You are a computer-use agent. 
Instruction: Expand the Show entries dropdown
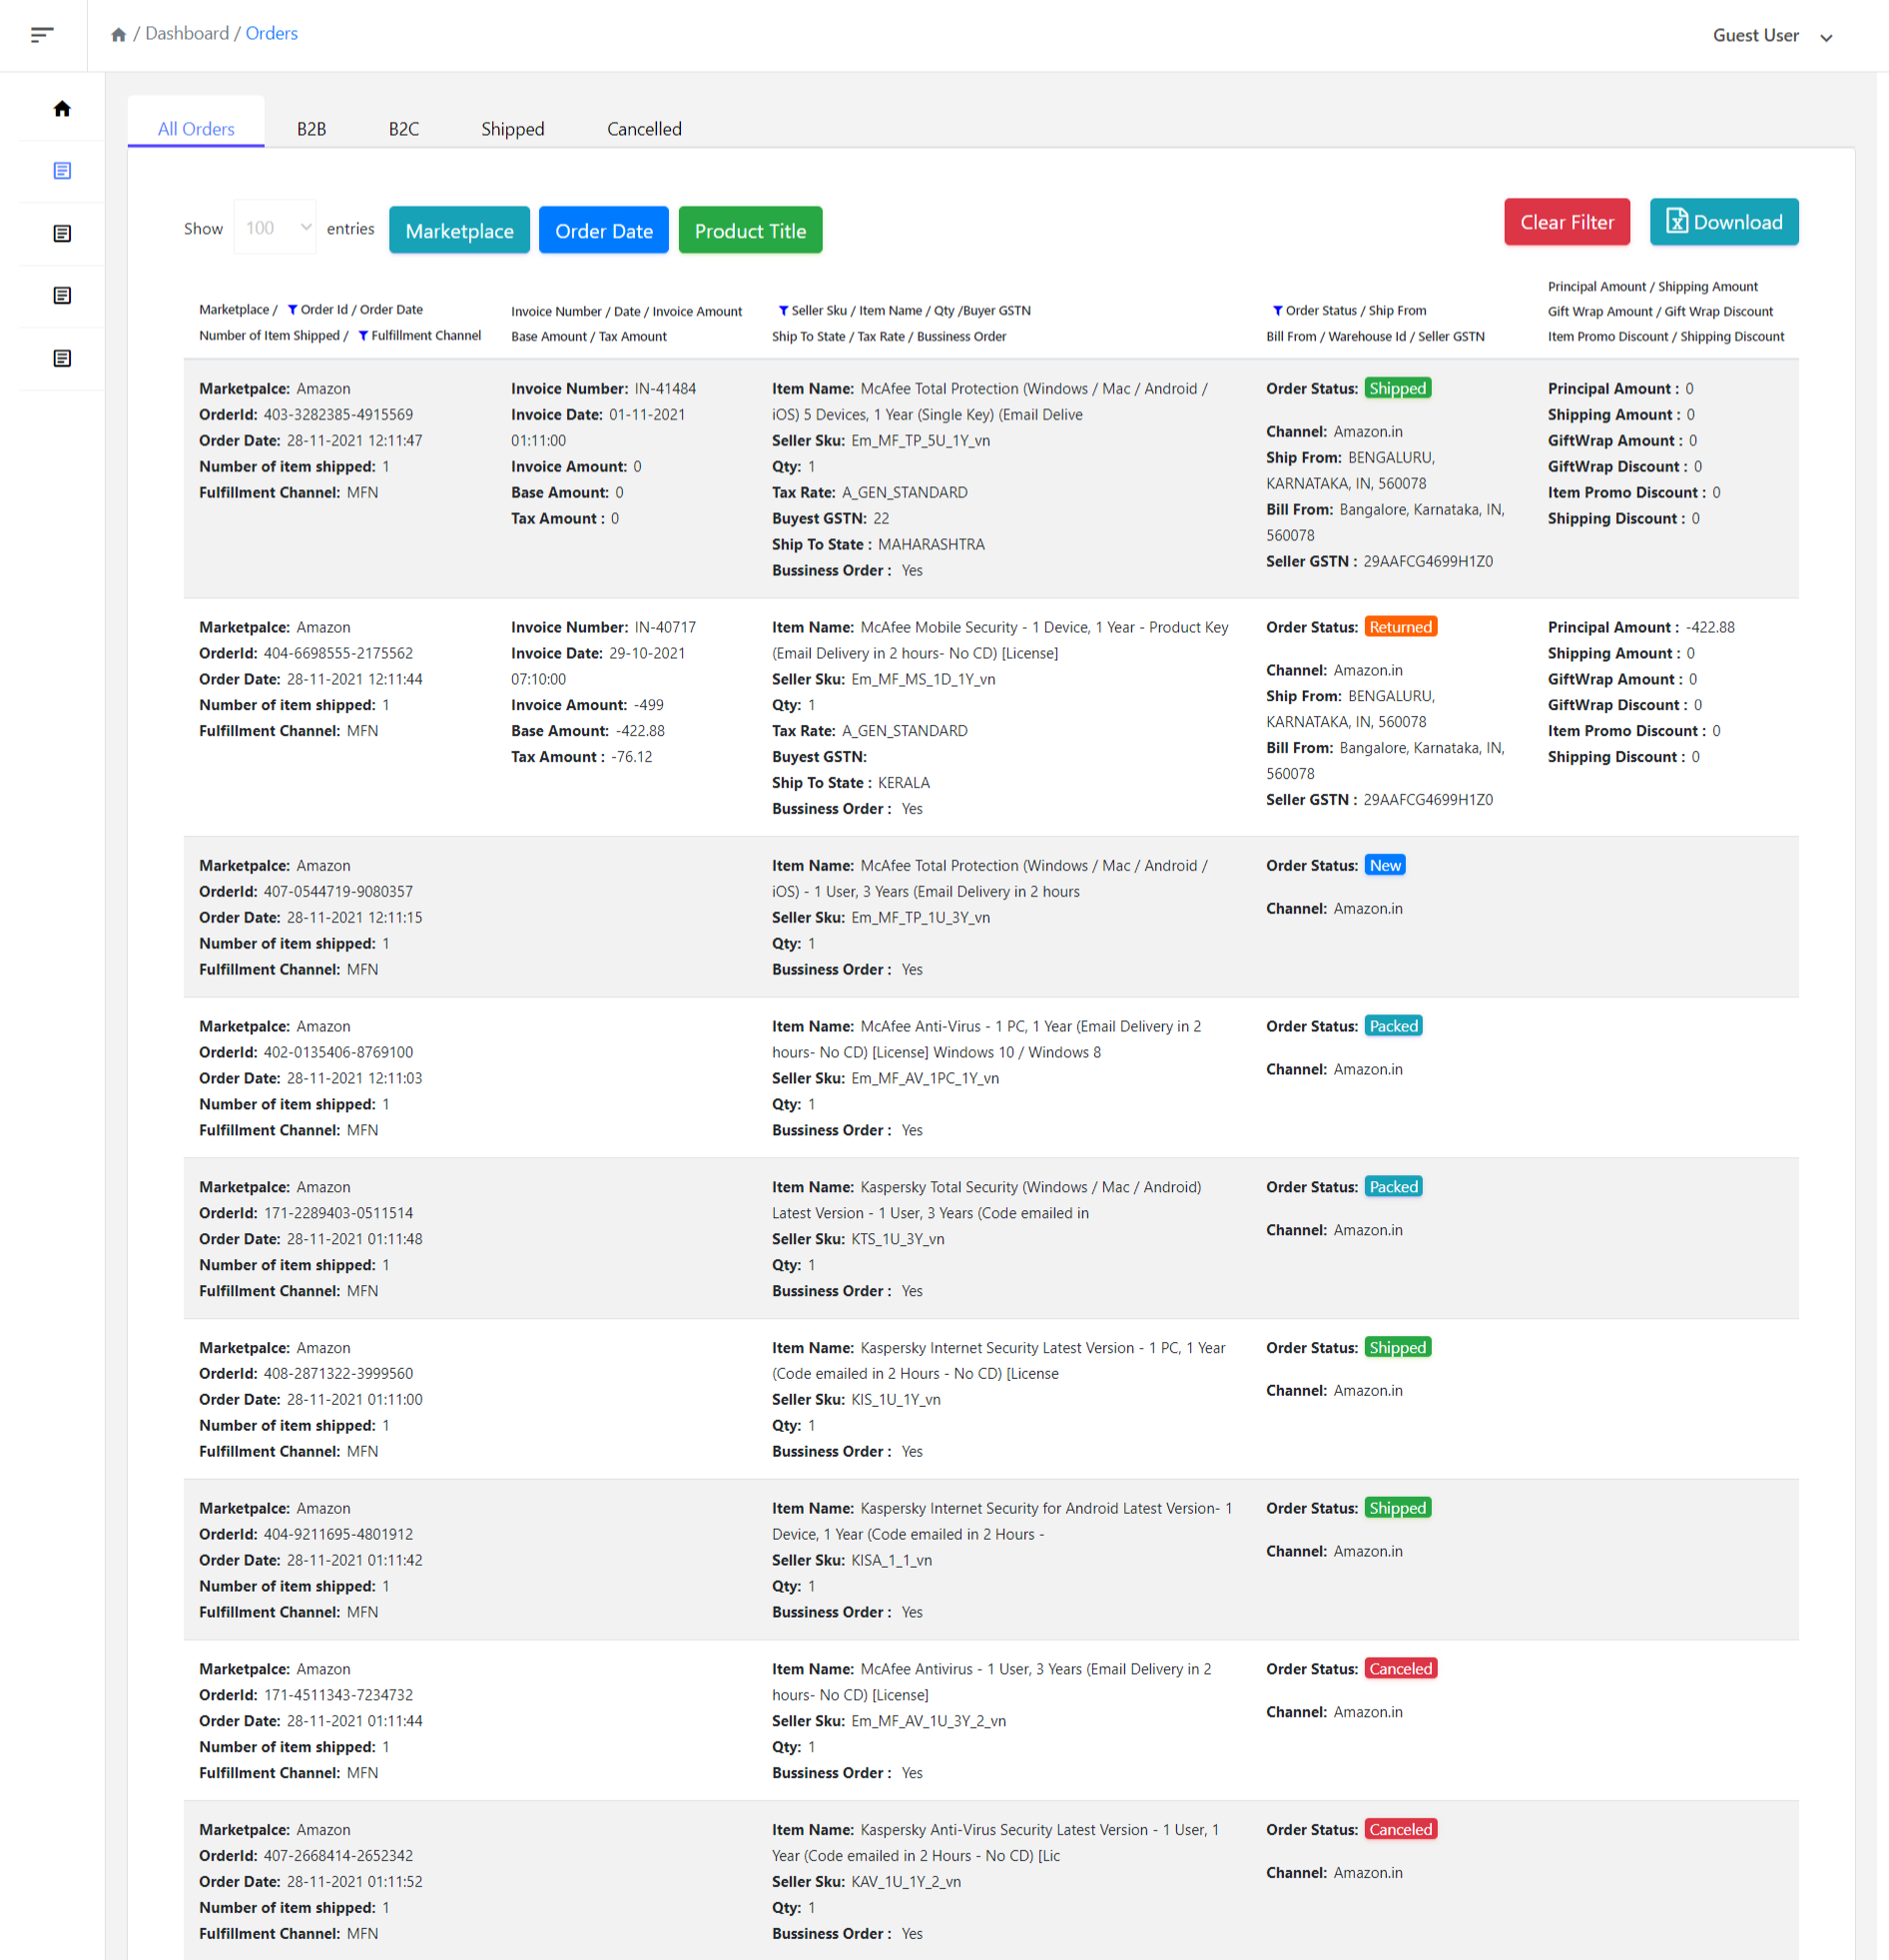coord(275,228)
